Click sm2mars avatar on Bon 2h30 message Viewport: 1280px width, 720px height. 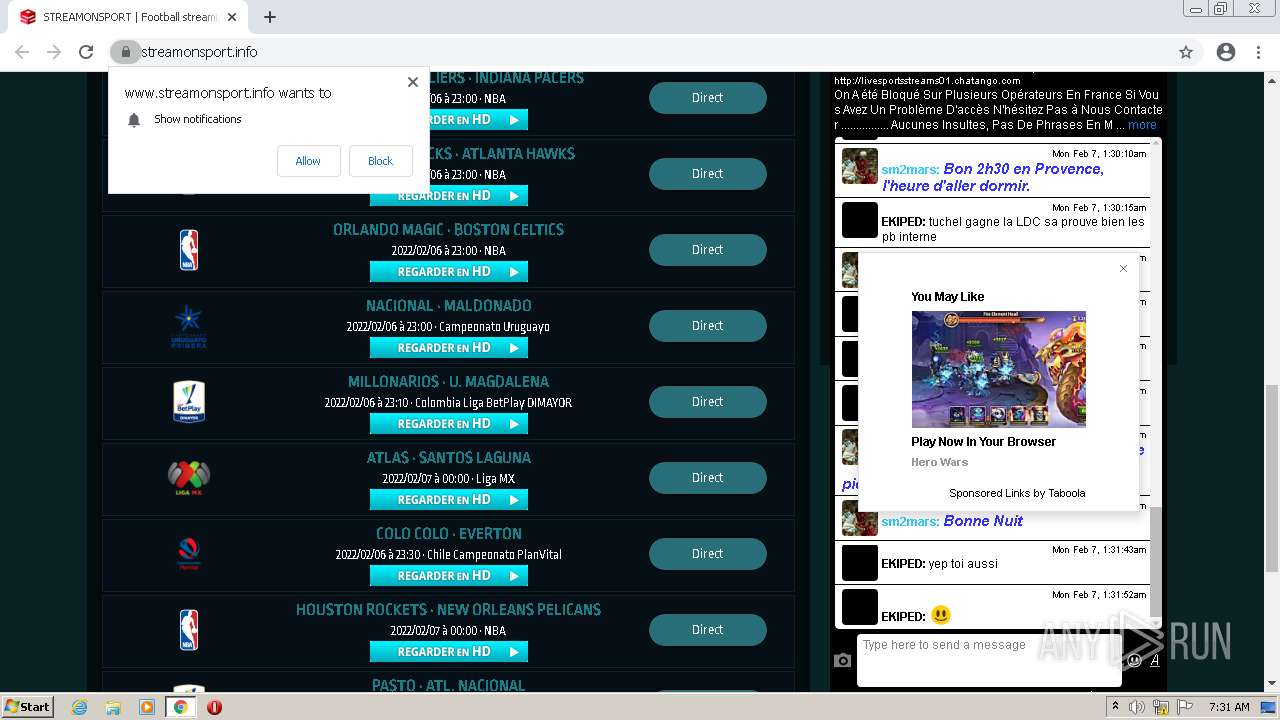859,166
